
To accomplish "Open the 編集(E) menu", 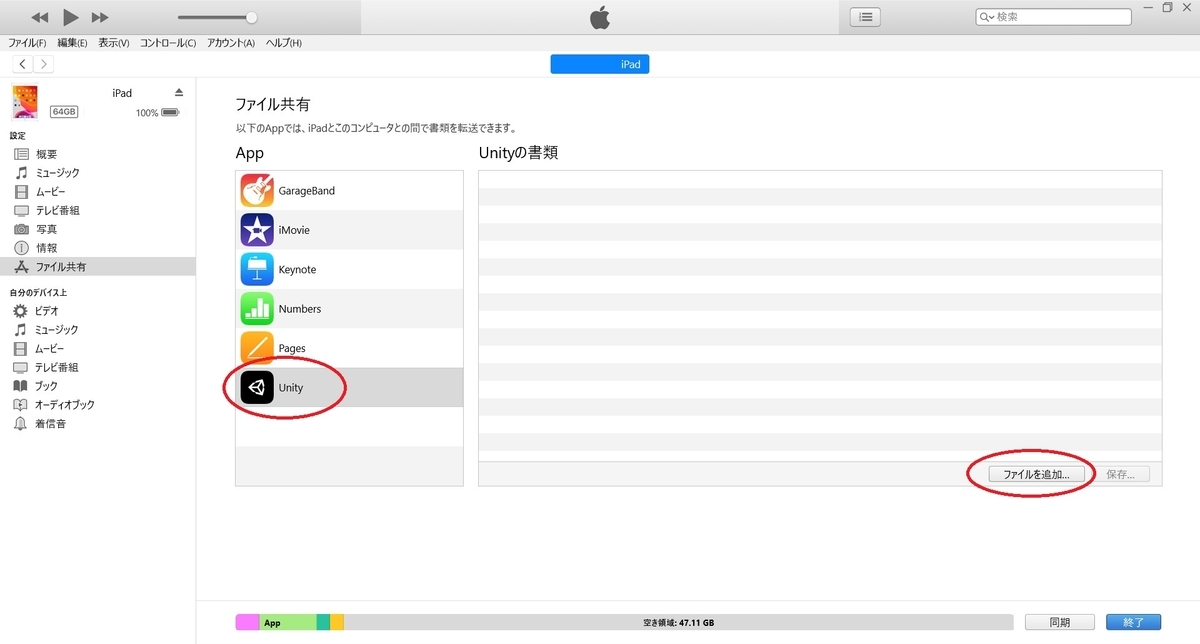I will pyautogui.click(x=72, y=43).
